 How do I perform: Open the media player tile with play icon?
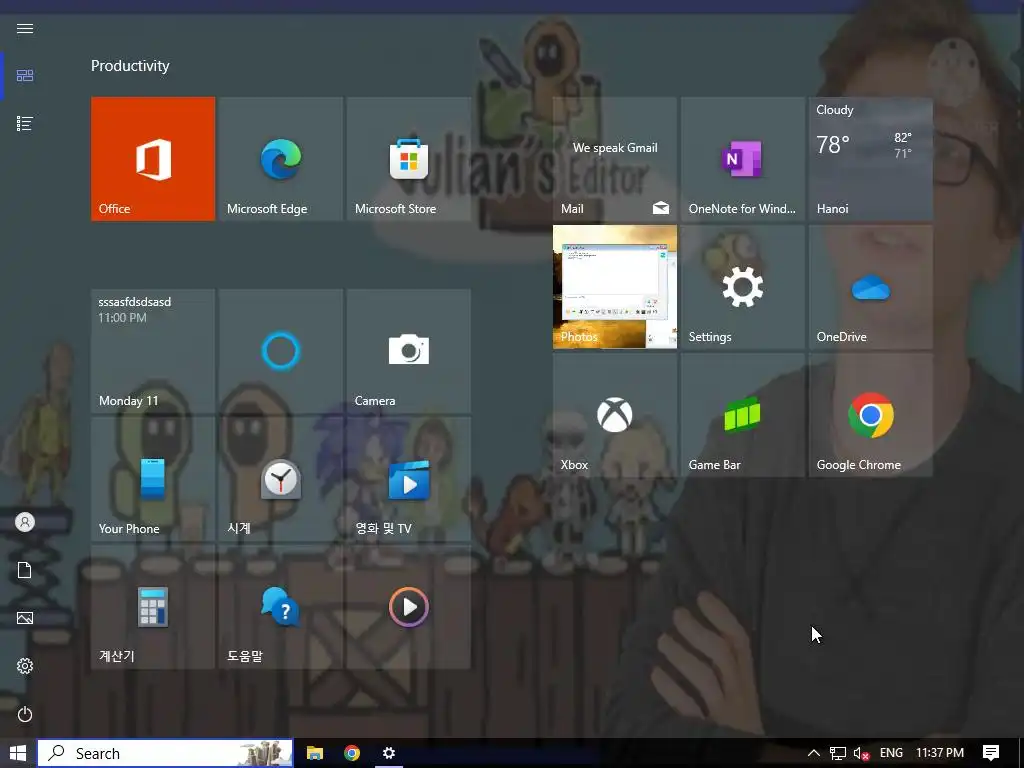[409, 607]
